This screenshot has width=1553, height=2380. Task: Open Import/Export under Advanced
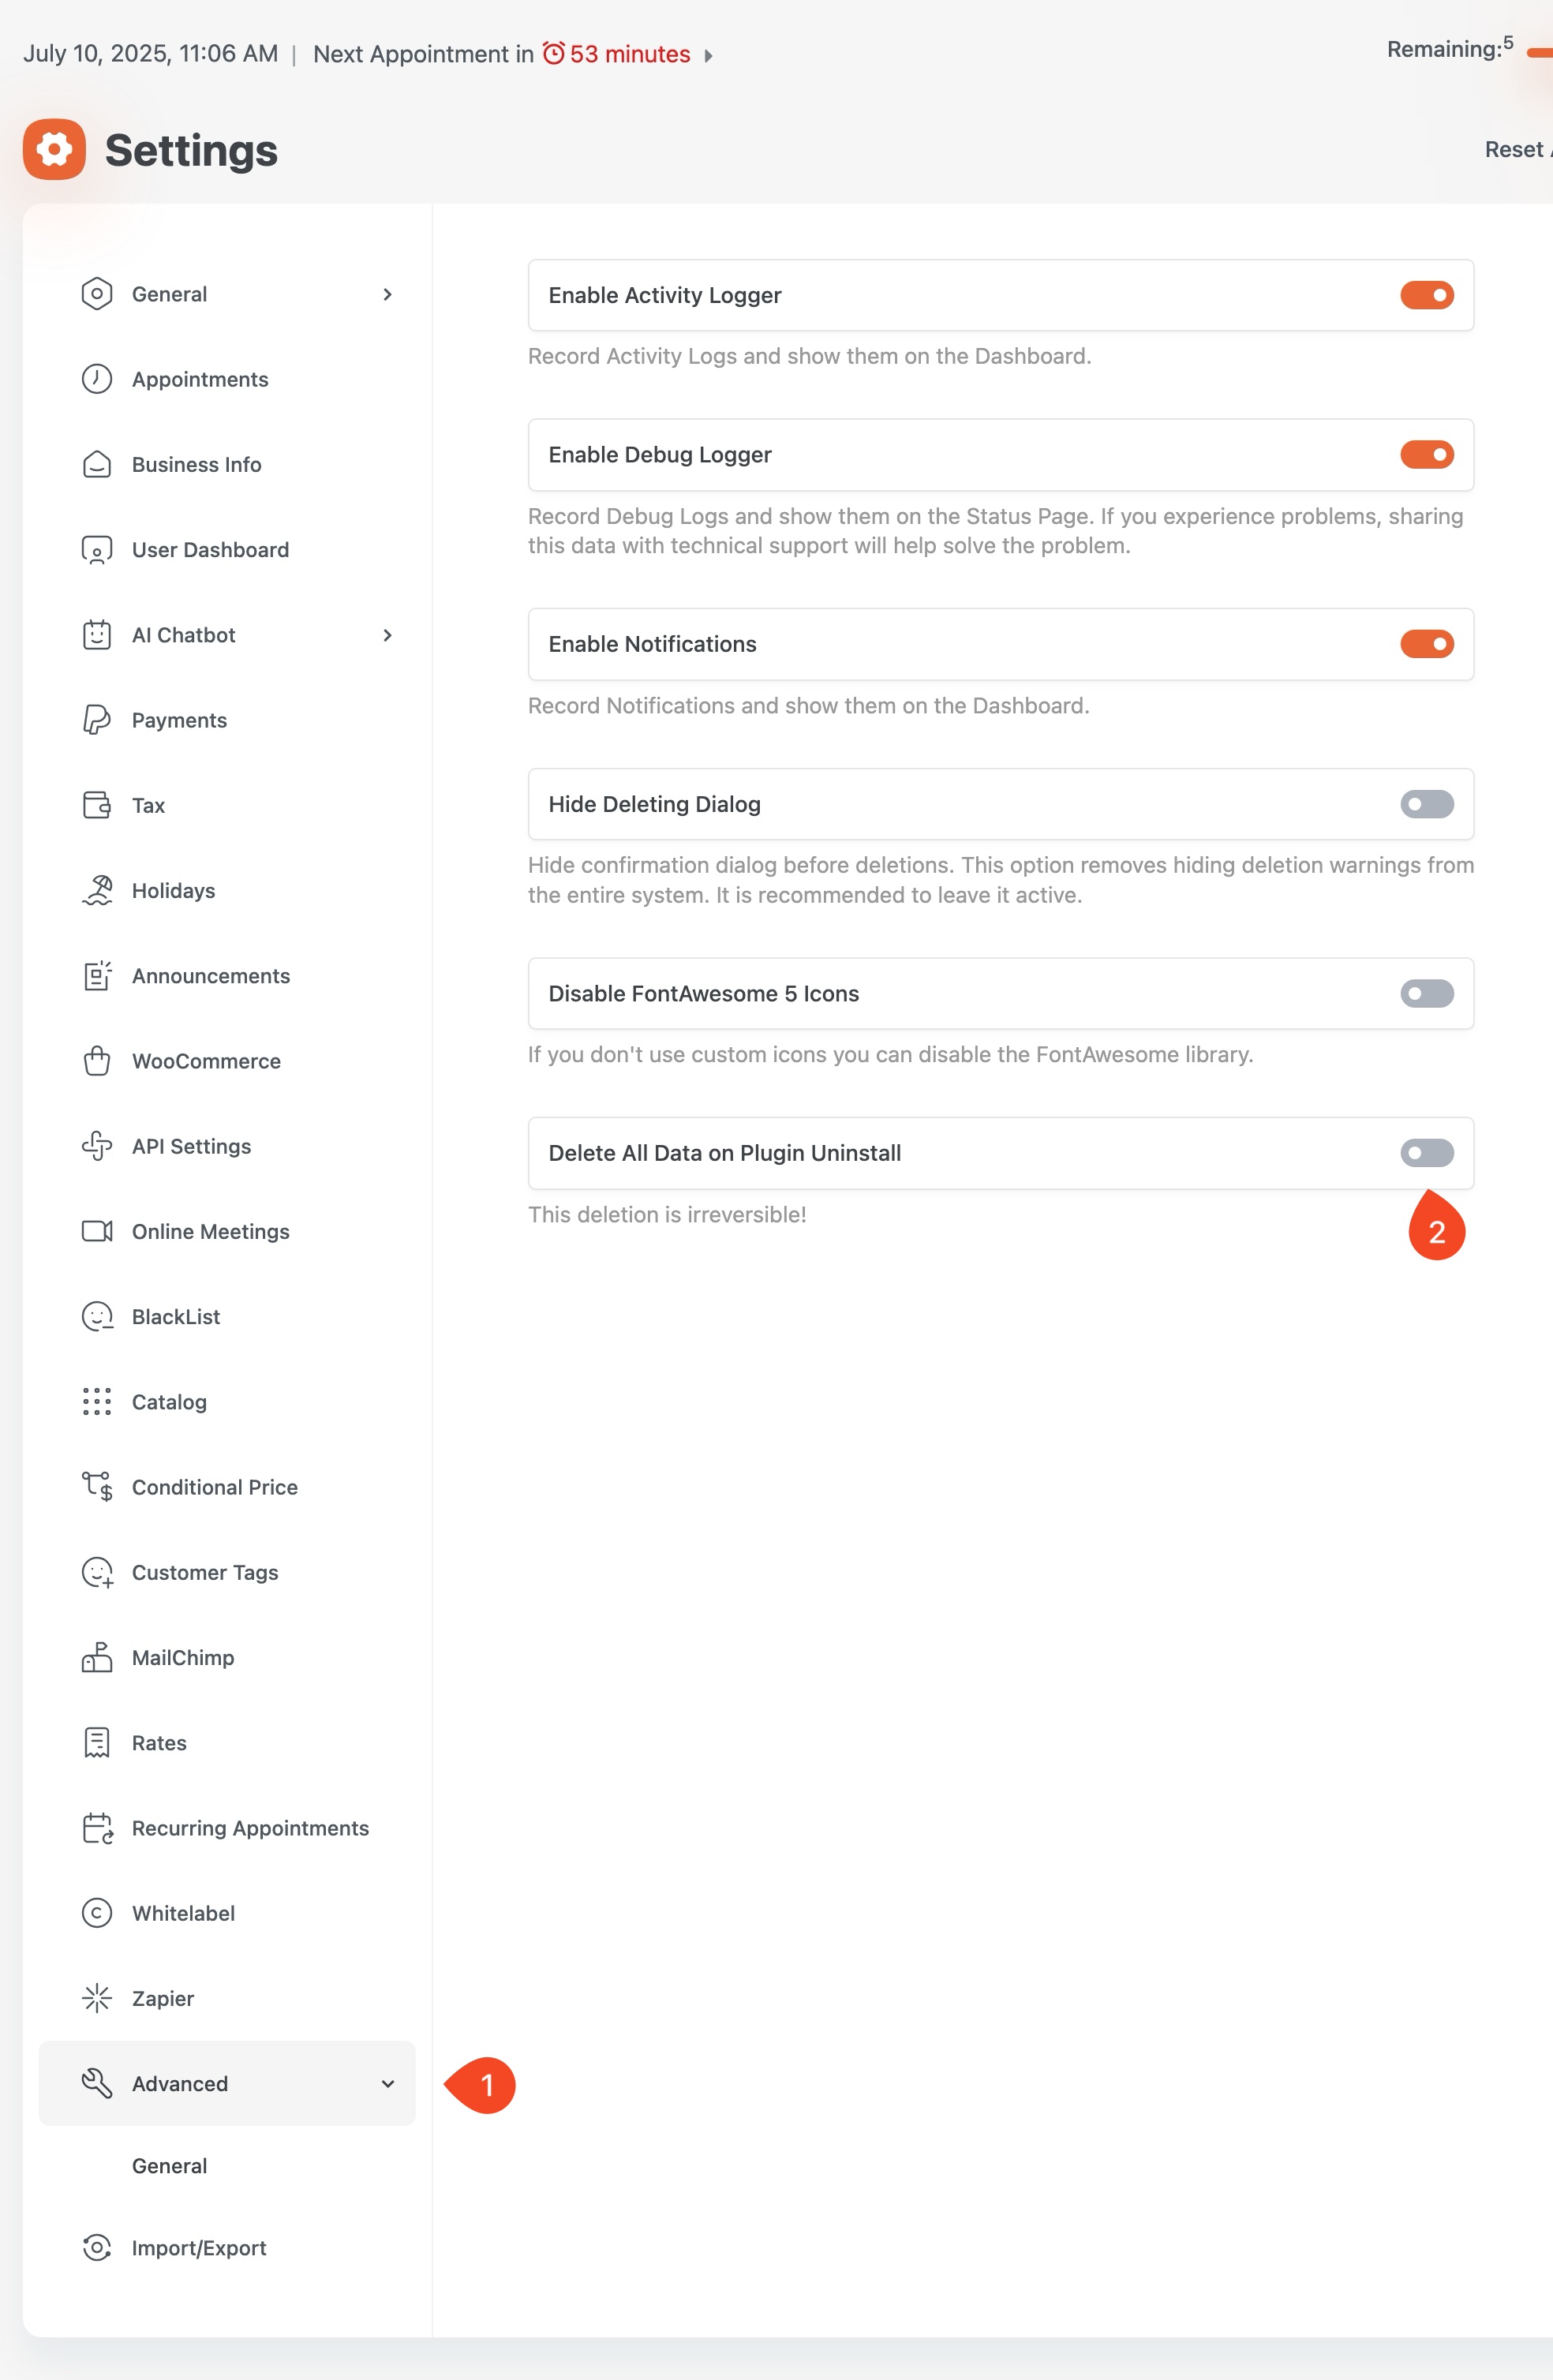pos(198,2248)
